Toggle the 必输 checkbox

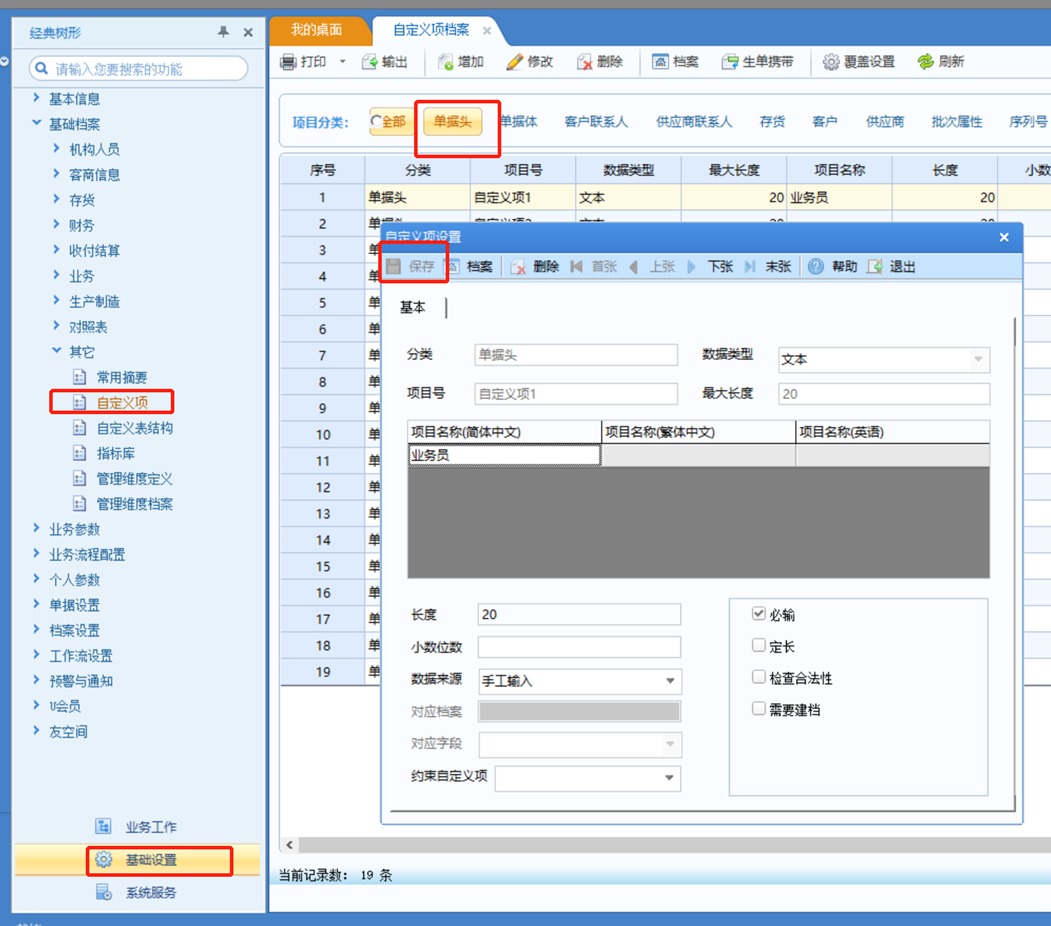pos(759,613)
